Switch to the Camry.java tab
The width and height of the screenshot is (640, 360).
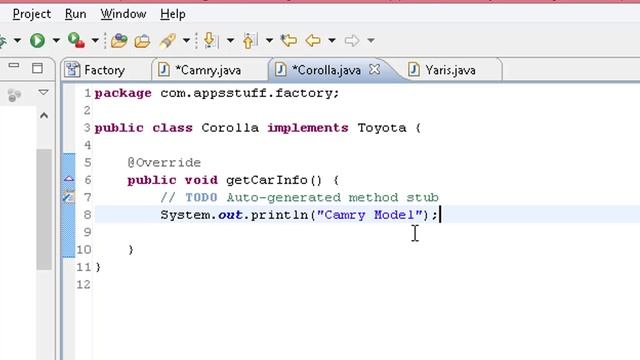click(208, 70)
